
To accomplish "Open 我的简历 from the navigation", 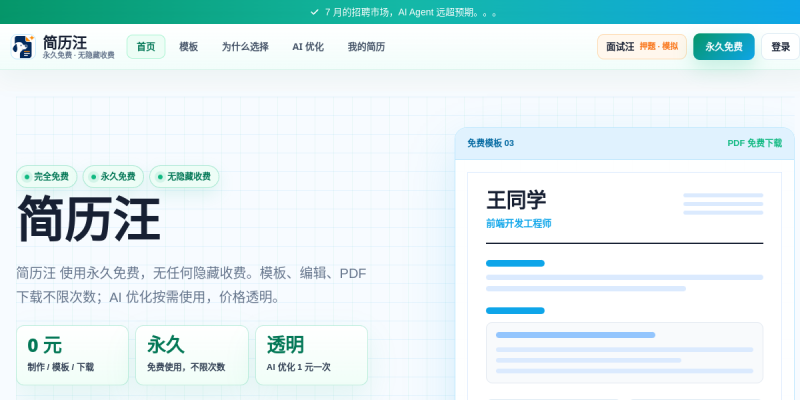I will click(x=366, y=47).
